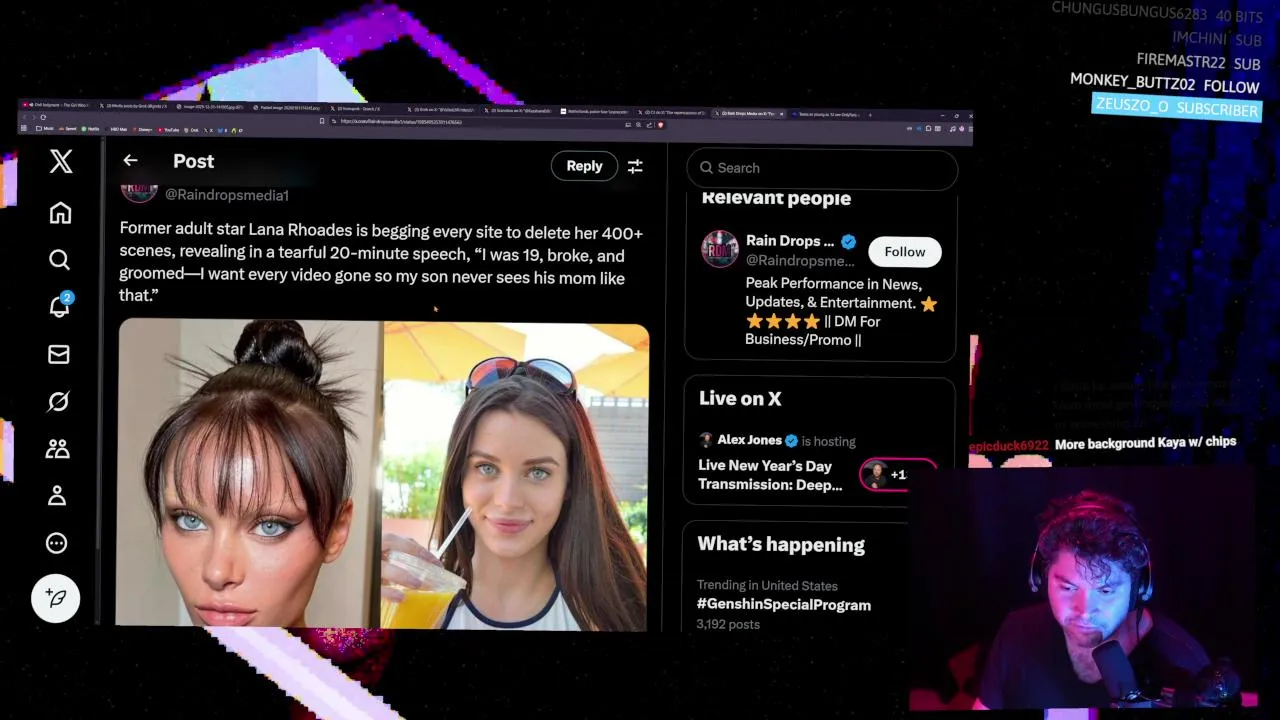Open Grok icon in sidebar
Viewport: 1280px width, 720px height.
coord(58,402)
